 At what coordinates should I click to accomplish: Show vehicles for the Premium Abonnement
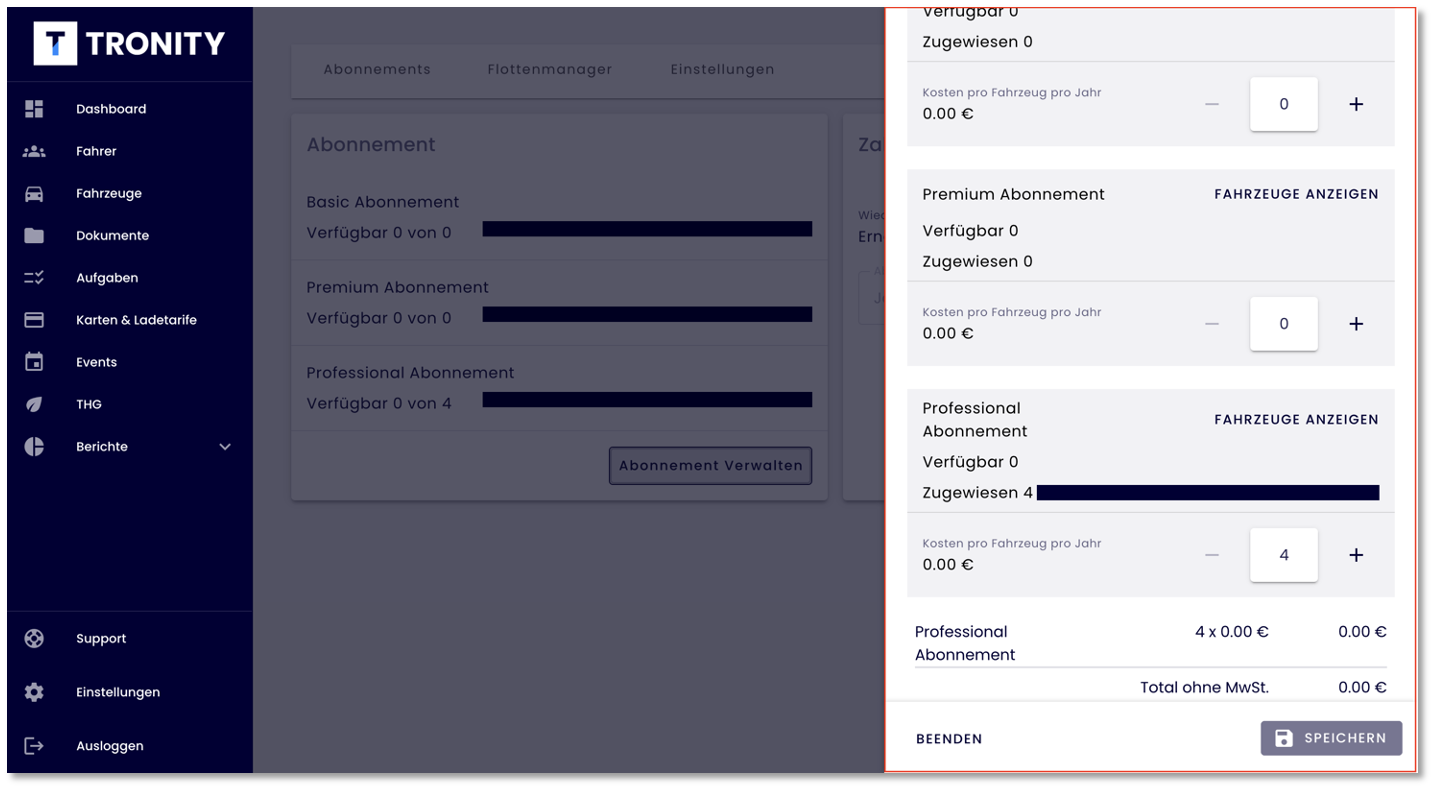(1296, 194)
